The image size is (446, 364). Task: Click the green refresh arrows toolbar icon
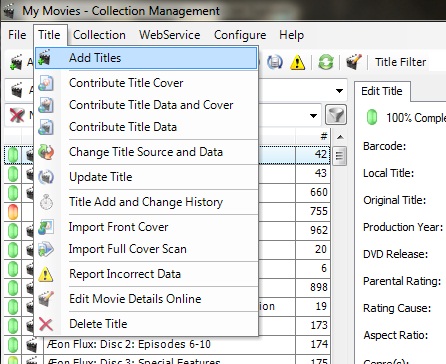pyautogui.click(x=326, y=62)
